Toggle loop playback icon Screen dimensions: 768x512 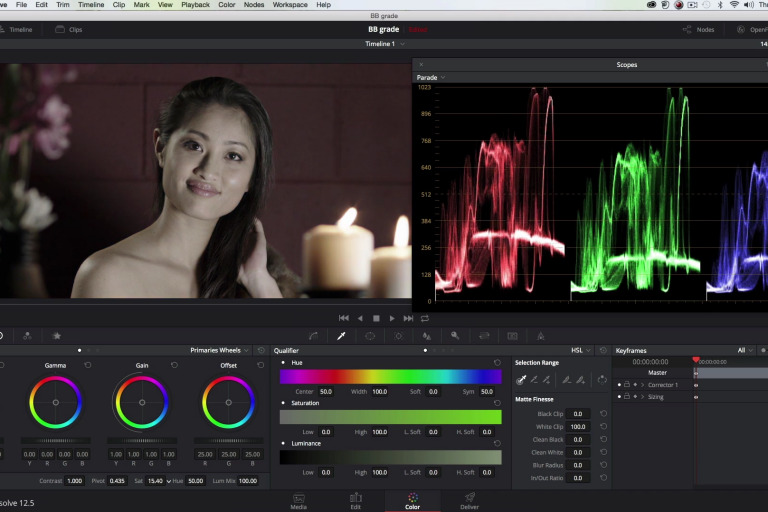pyautogui.click(x=425, y=318)
